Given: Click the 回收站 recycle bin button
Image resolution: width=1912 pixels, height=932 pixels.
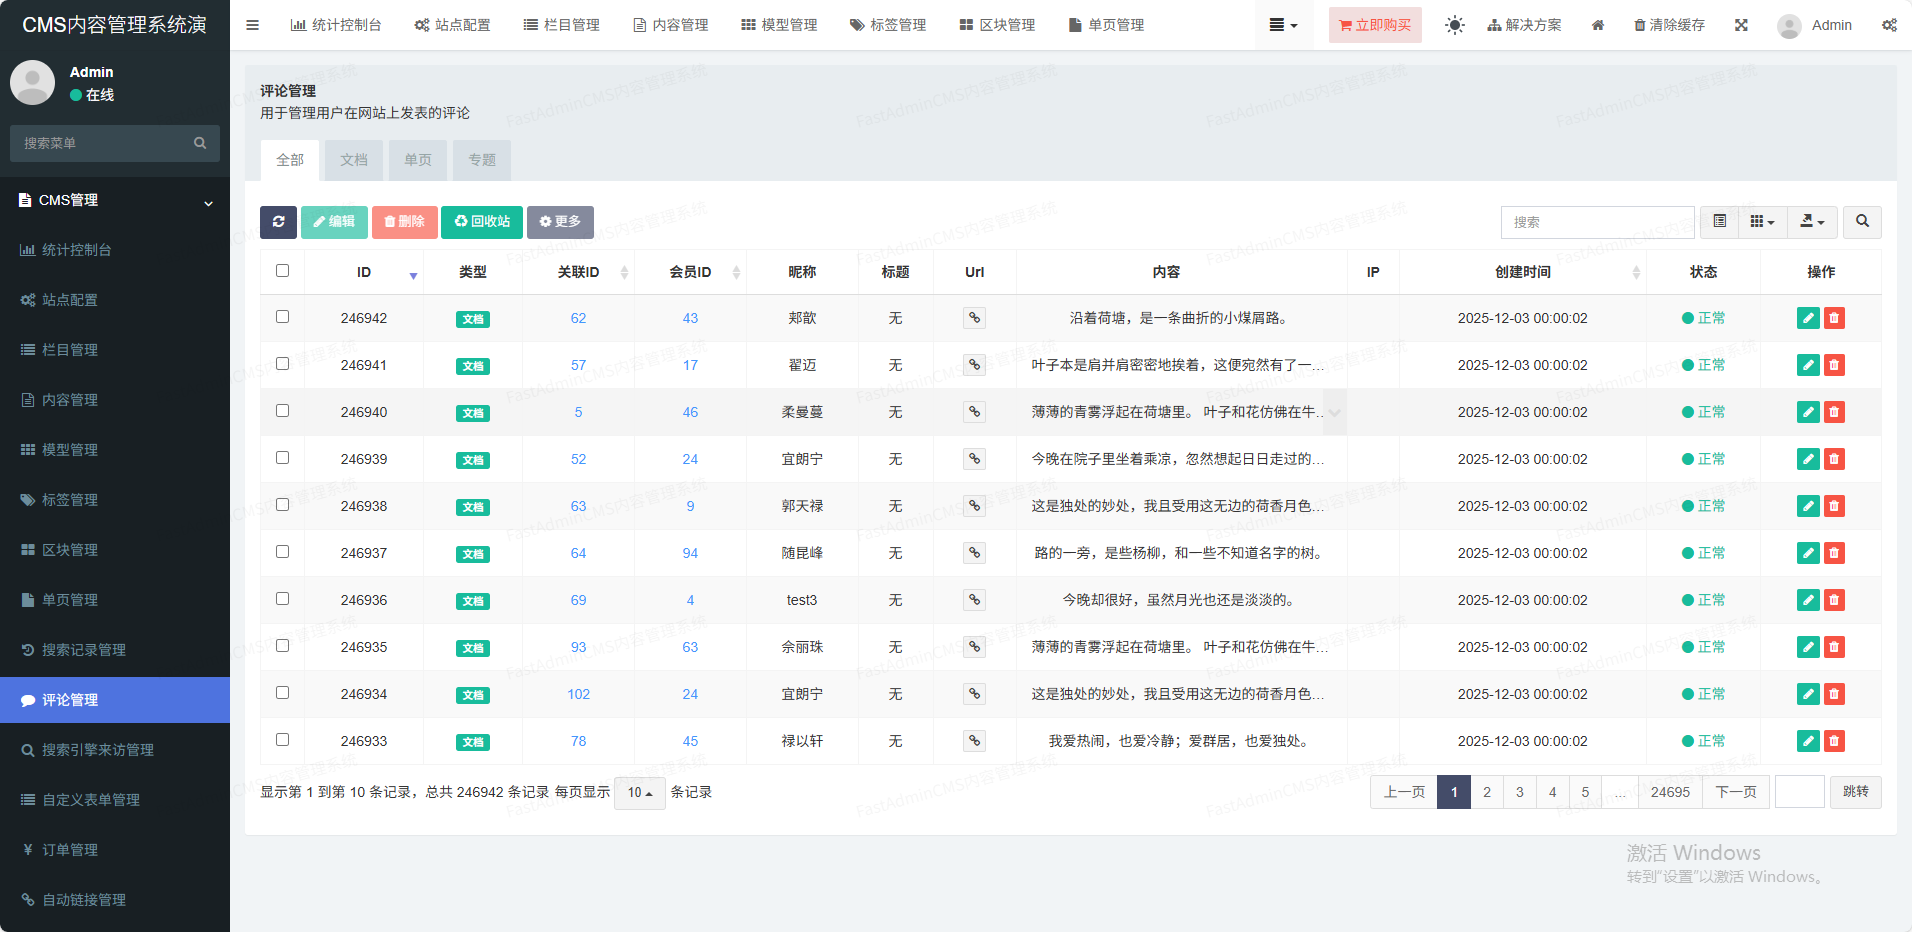Looking at the screenshot, I should 481,222.
